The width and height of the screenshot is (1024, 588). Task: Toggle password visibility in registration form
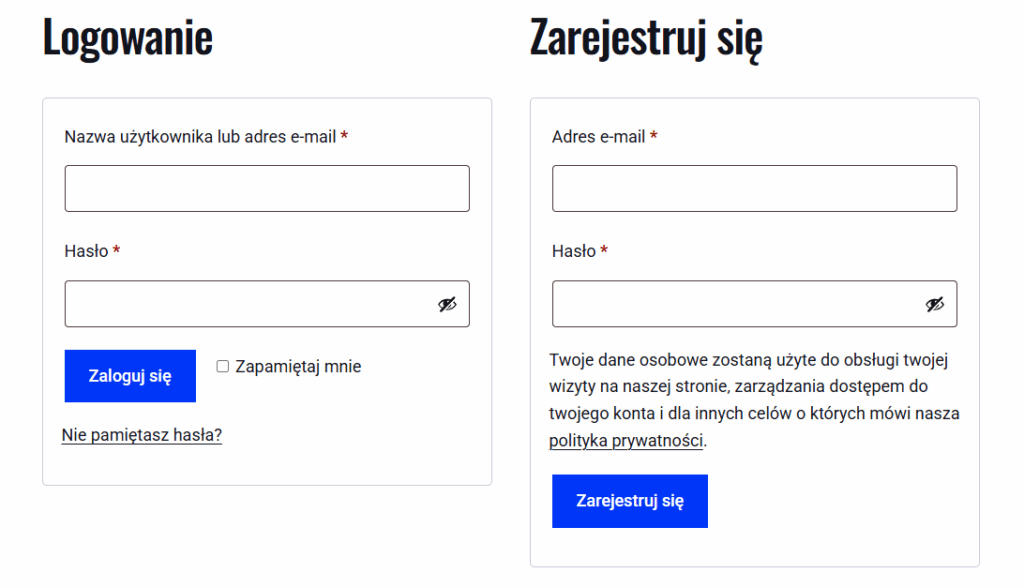tap(934, 304)
